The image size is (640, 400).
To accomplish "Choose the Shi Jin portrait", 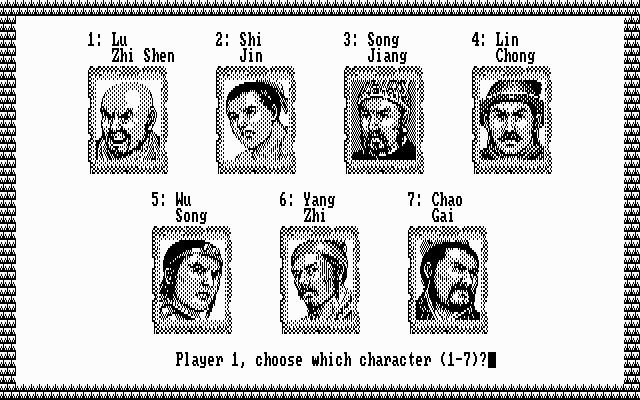I will pos(256,120).
